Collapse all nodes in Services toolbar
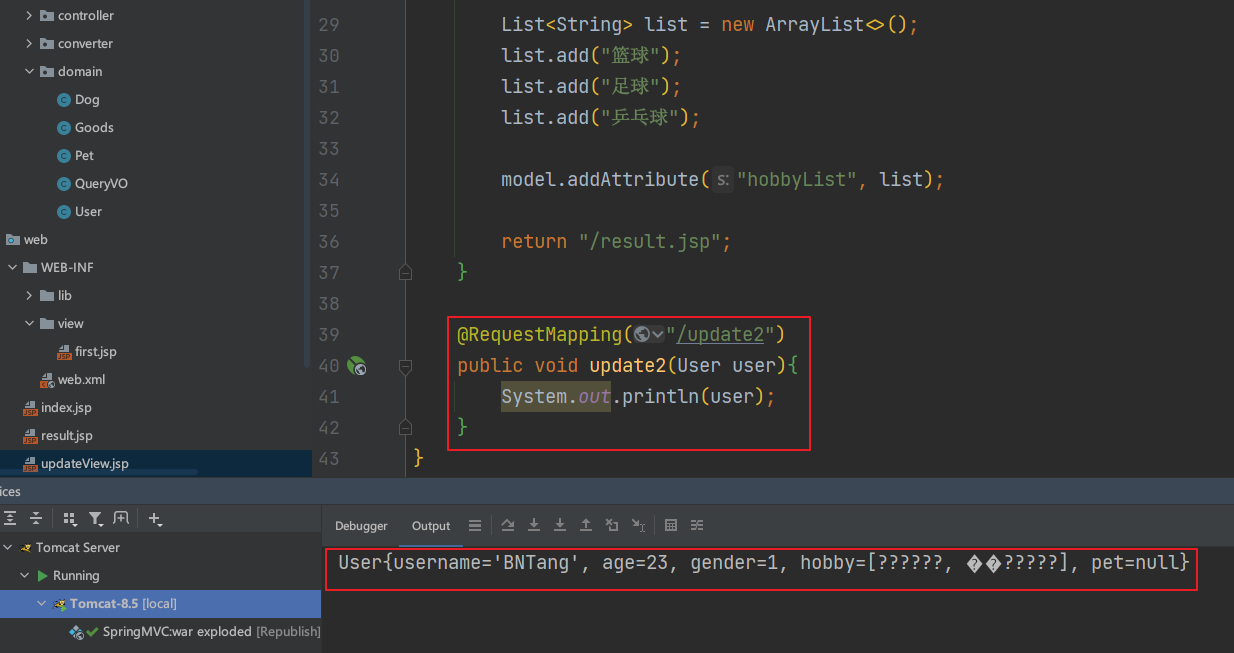The image size is (1234, 653). [36, 518]
